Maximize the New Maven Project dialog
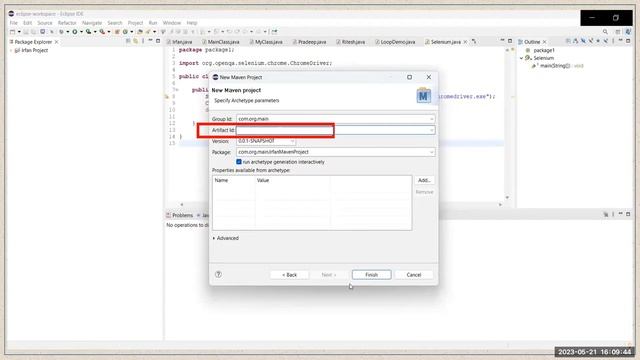This screenshot has width=640, height=360. coord(409,77)
